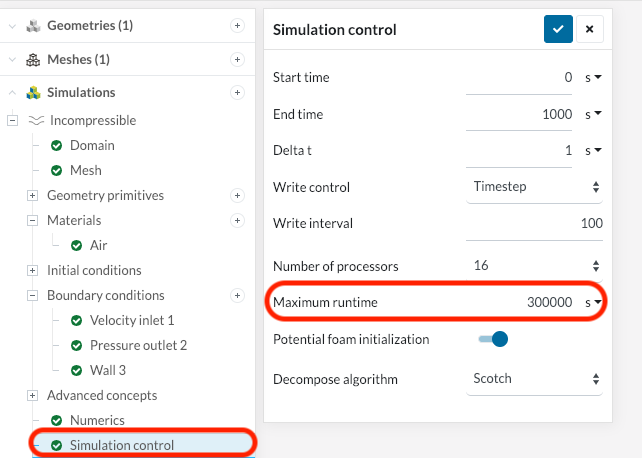Open the Air material entry

tap(98, 245)
